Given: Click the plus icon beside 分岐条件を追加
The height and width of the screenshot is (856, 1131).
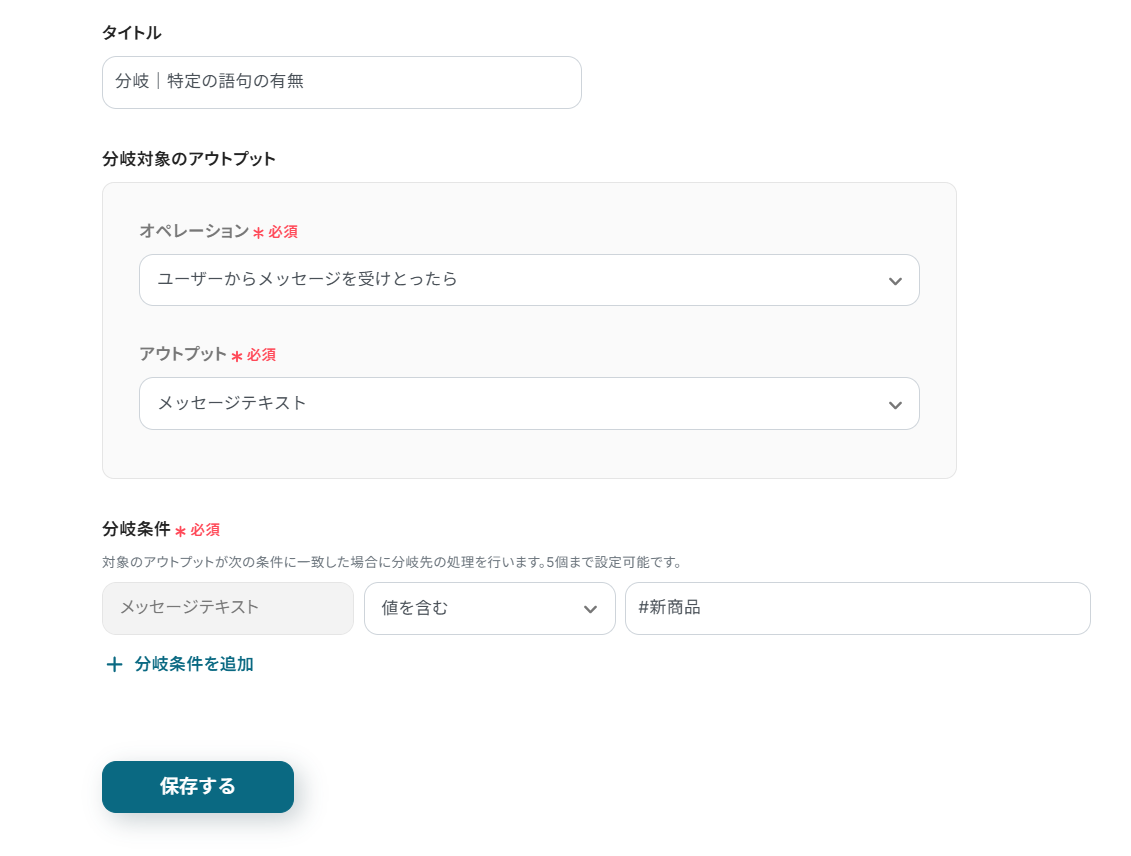Looking at the screenshot, I should pos(114,665).
